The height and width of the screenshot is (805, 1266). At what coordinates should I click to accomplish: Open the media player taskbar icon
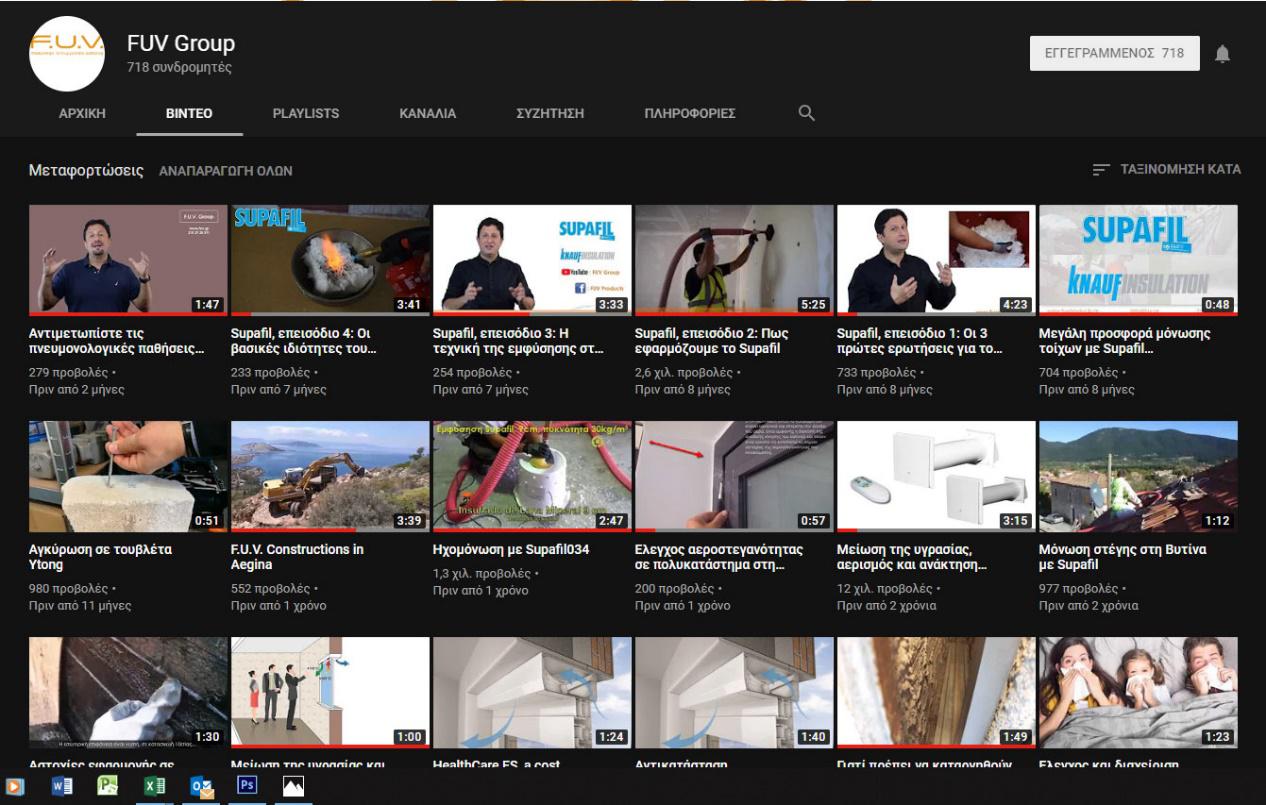point(15,787)
